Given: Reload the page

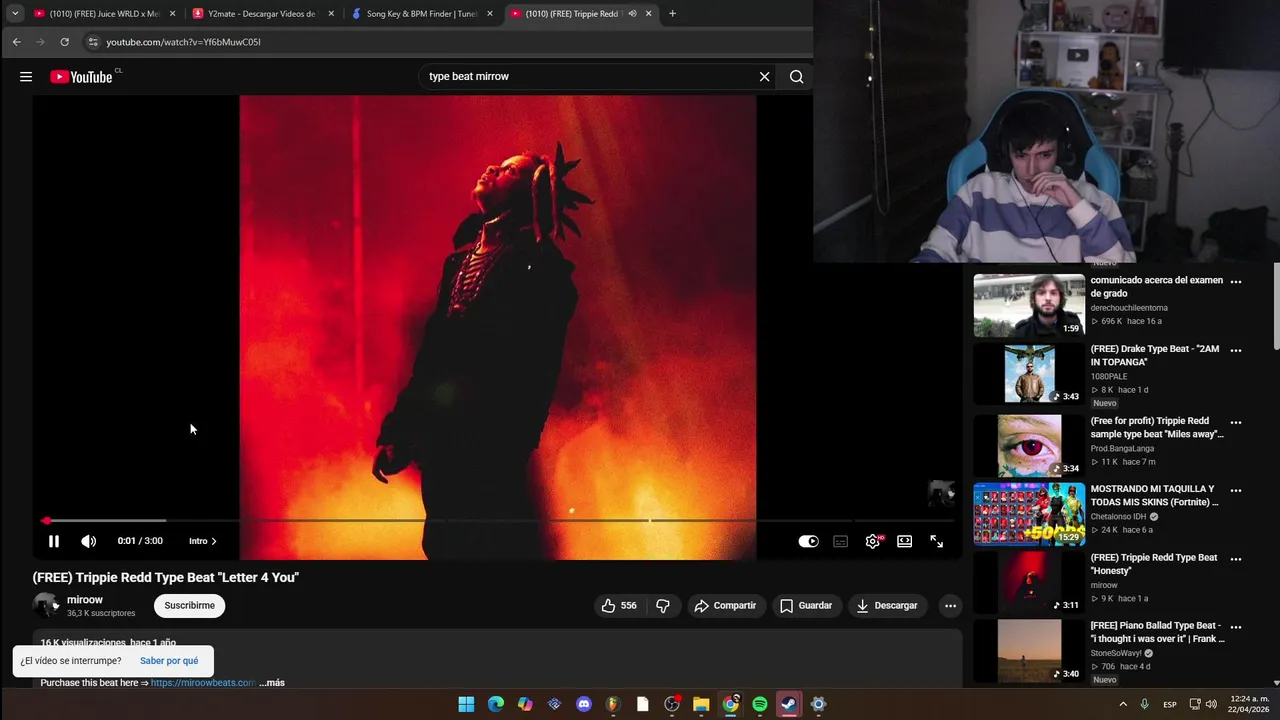Looking at the screenshot, I should (x=64, y=42).
